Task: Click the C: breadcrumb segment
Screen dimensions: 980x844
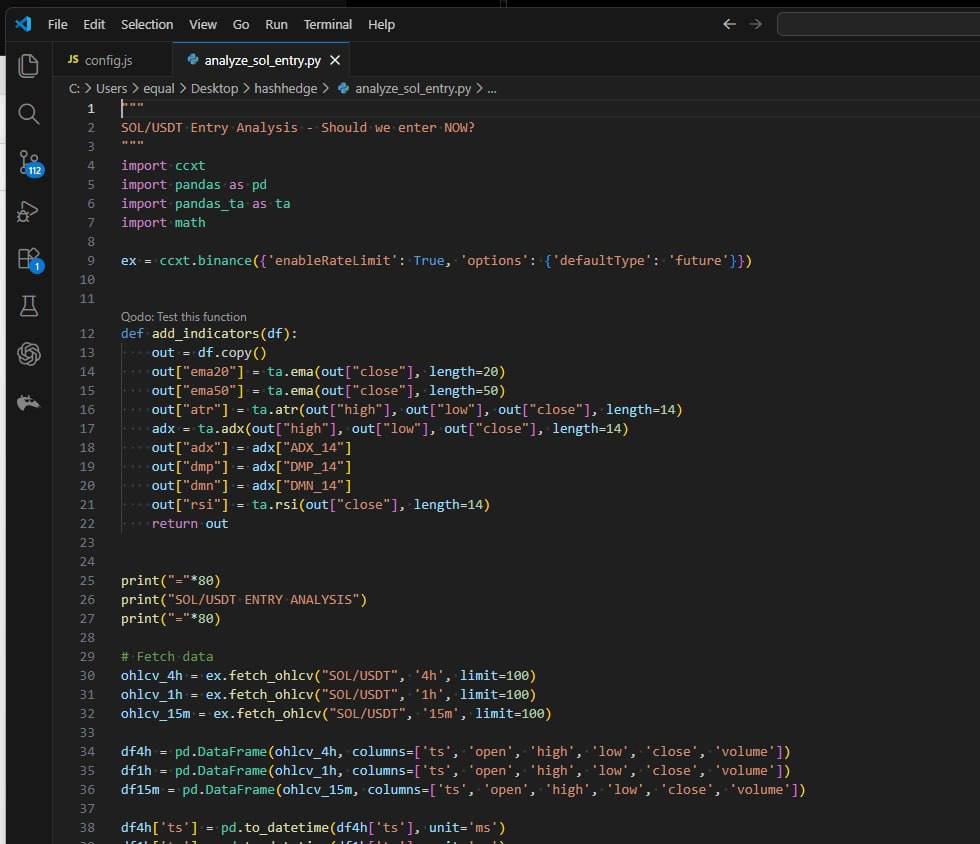Action: click(x=74, y=88)
